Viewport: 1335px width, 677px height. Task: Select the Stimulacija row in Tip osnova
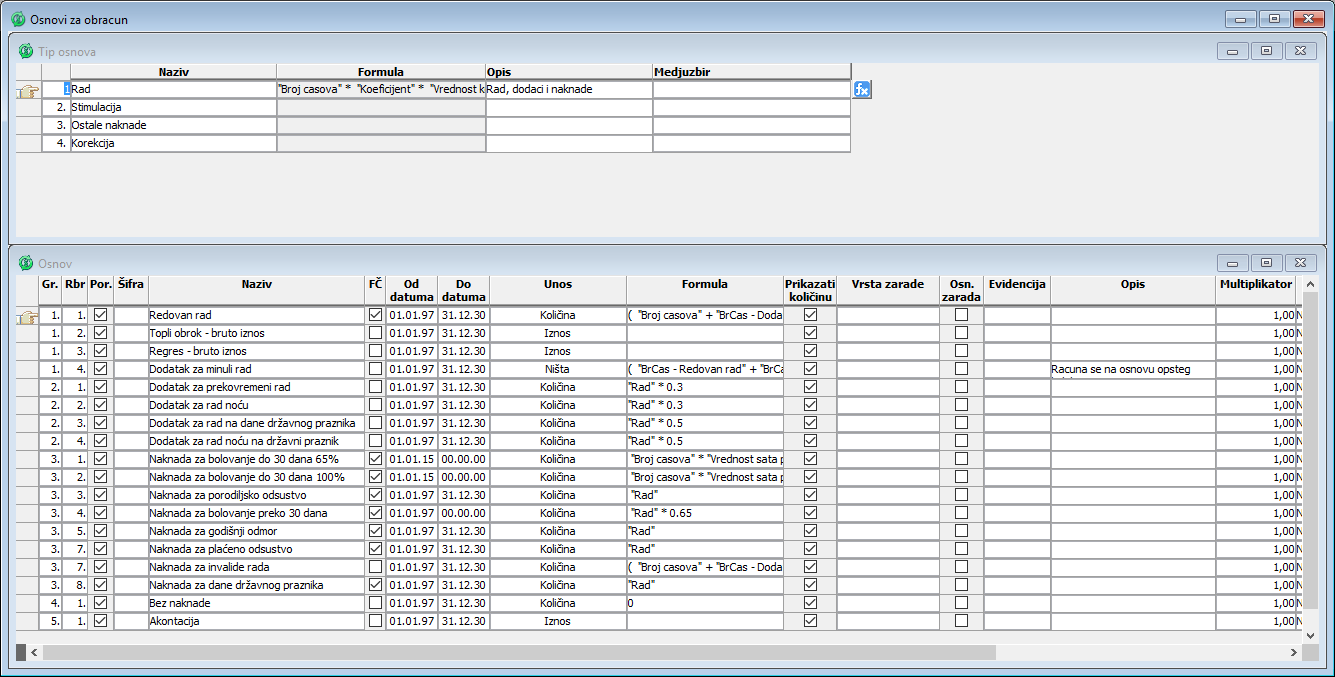coord(172,107)
